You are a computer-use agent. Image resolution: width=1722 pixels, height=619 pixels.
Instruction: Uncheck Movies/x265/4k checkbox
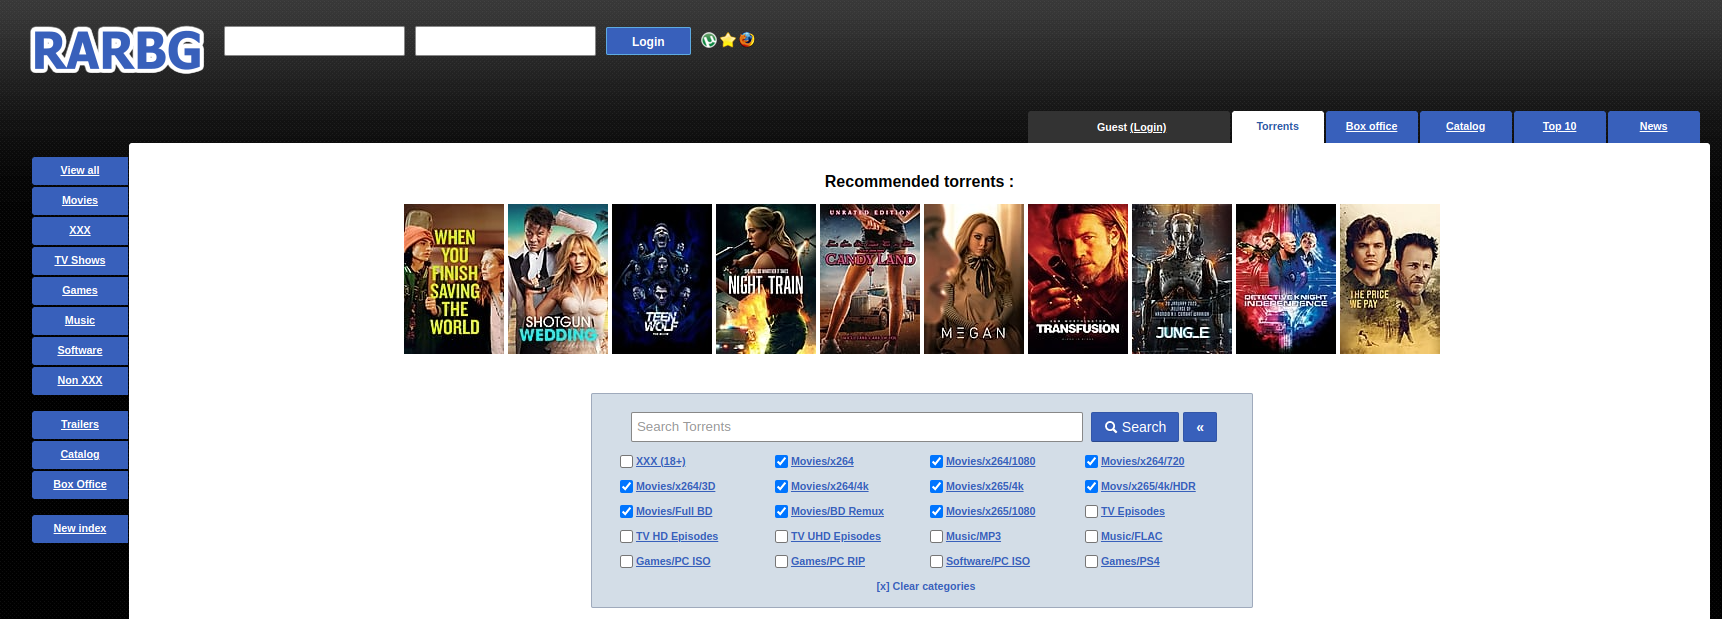tap(937, 487)
